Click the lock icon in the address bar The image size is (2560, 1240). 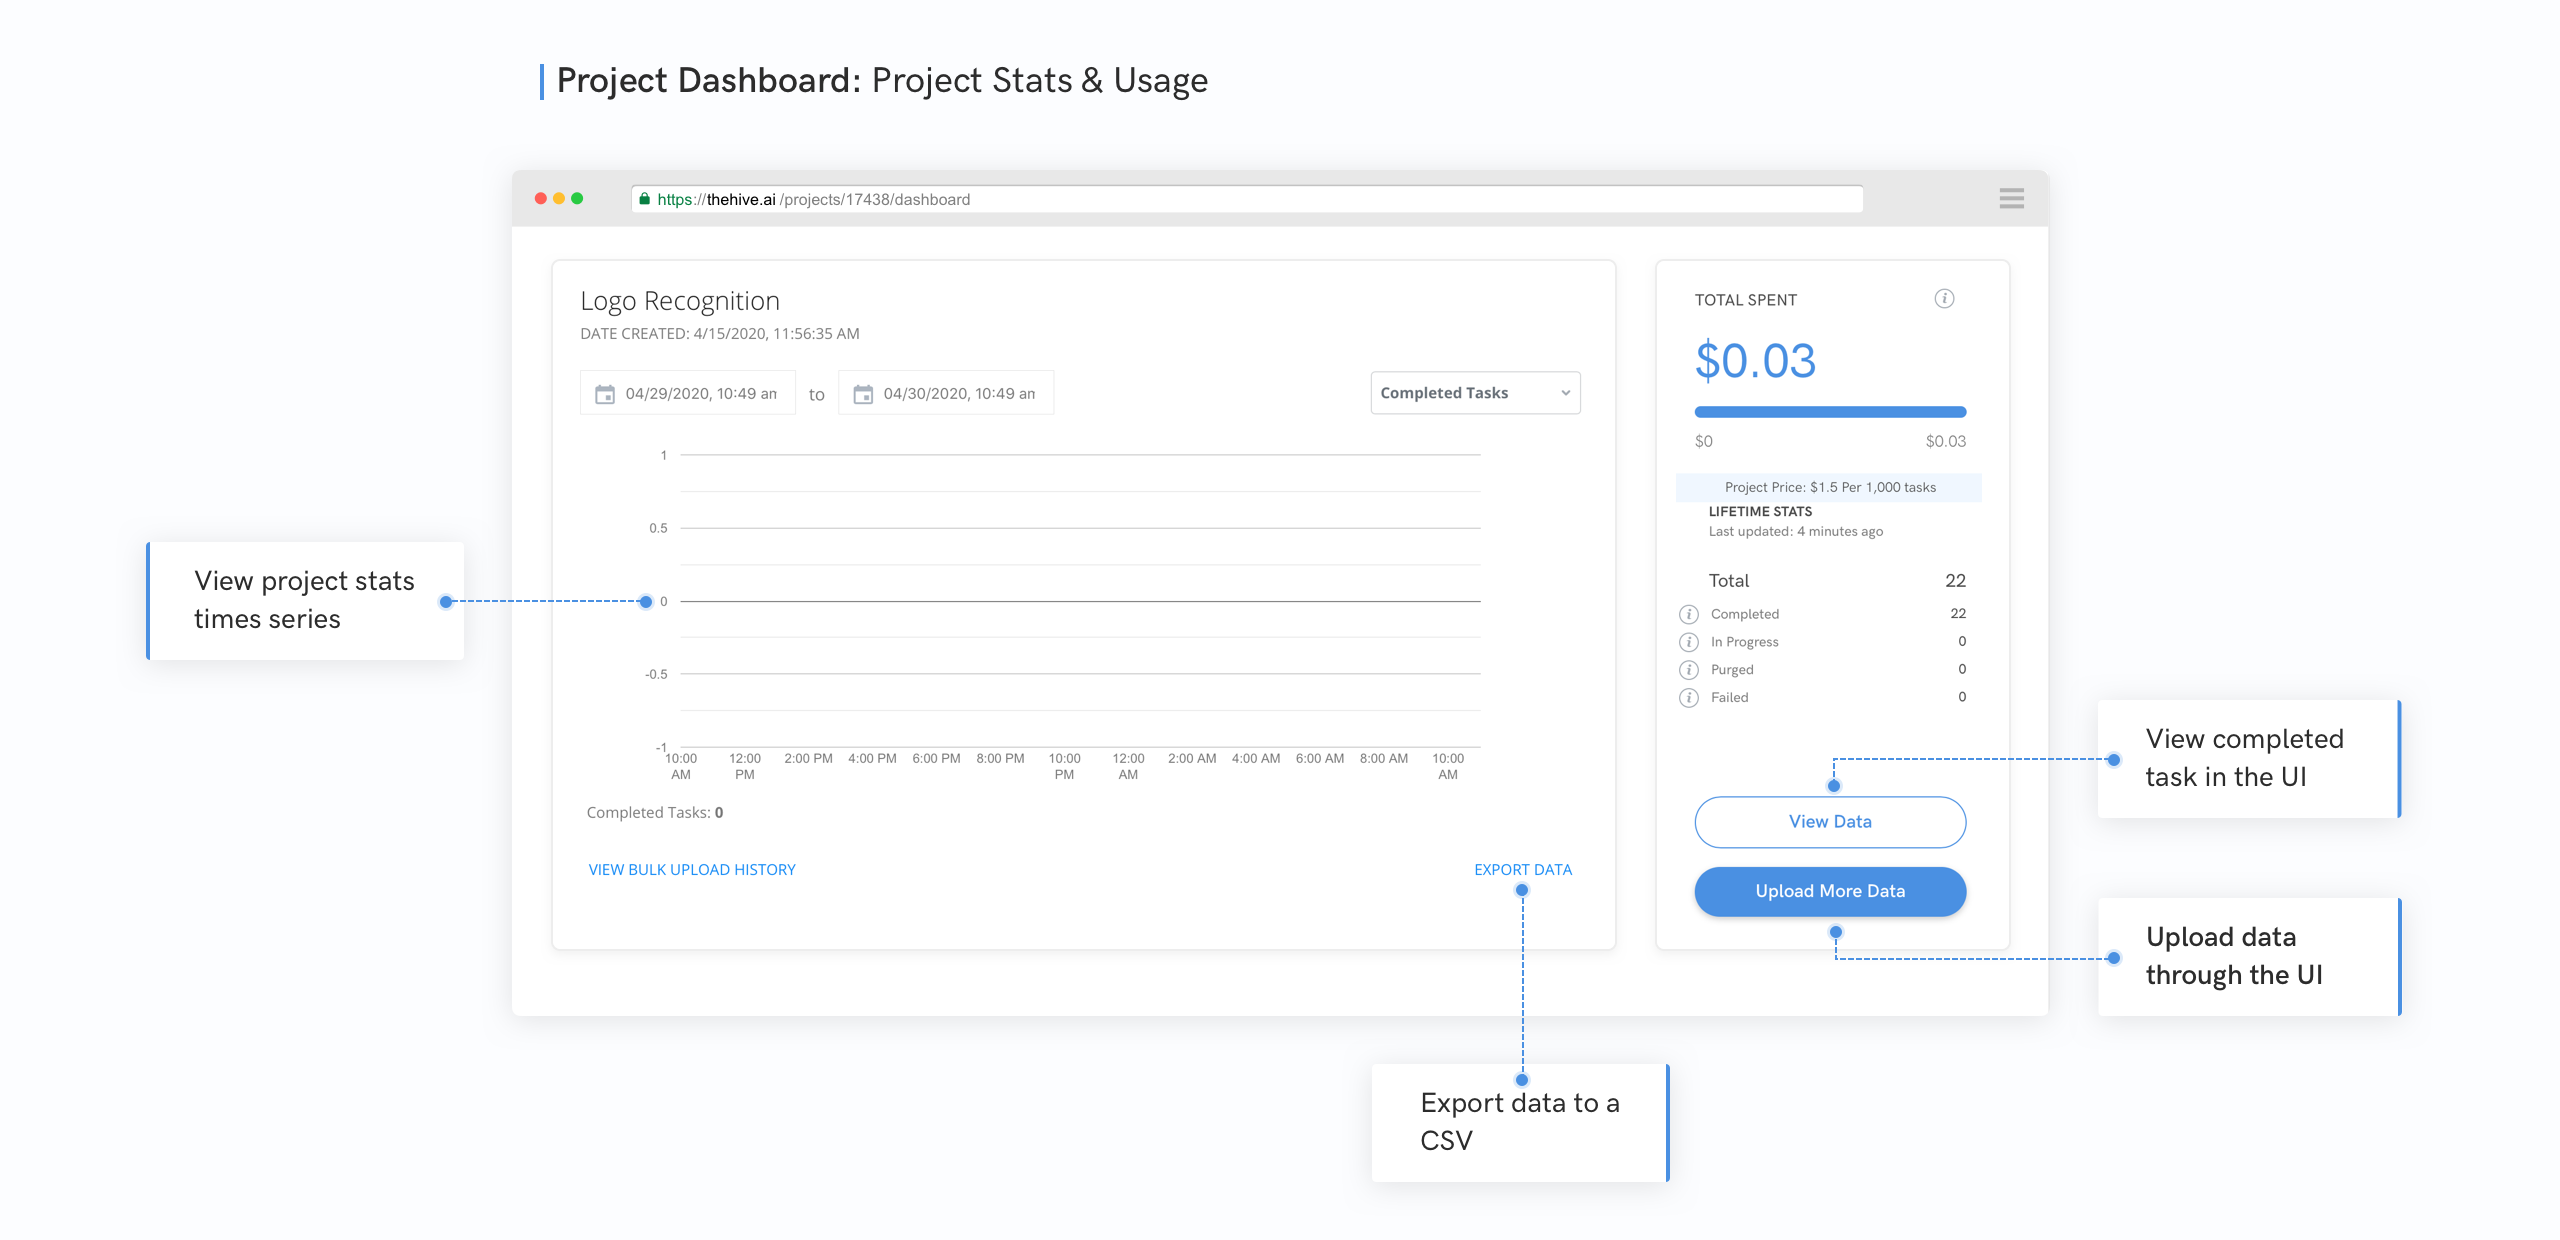[x=645, y=199]
